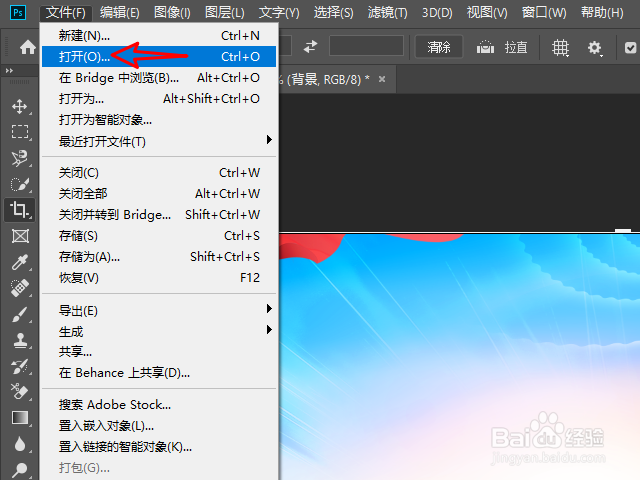Choose 打开为智能对象...
640x480 pixels.
click(159, 120)
